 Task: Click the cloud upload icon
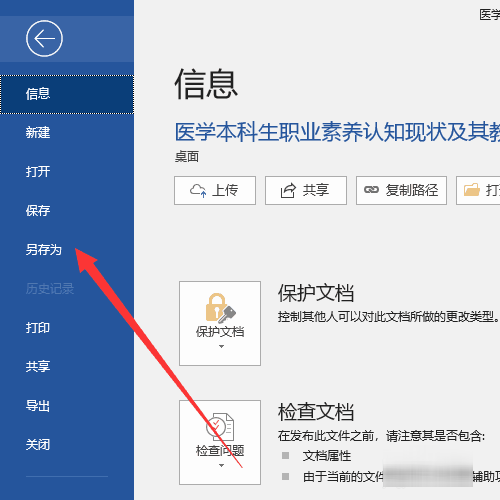pyautogui.click(x=198, y=191)
